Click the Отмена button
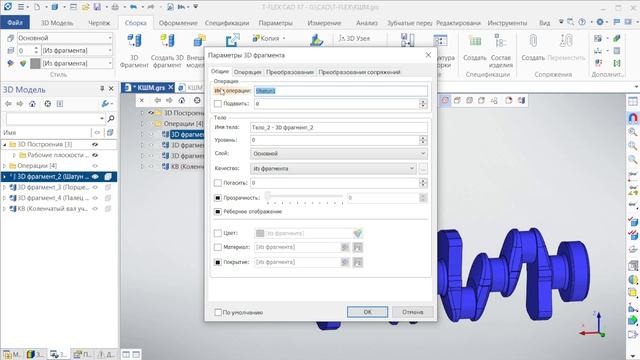The image size is (640, 360). point(412,312)
